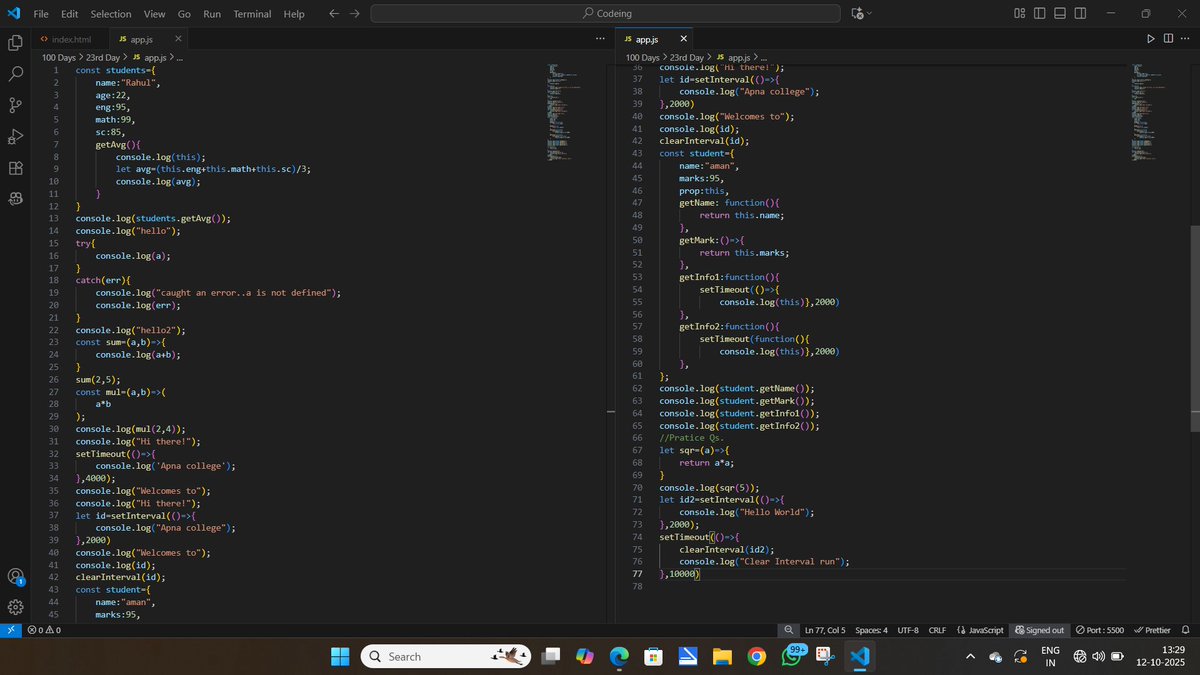Open Visual Studio Code from the taskbar

(861, 656)
